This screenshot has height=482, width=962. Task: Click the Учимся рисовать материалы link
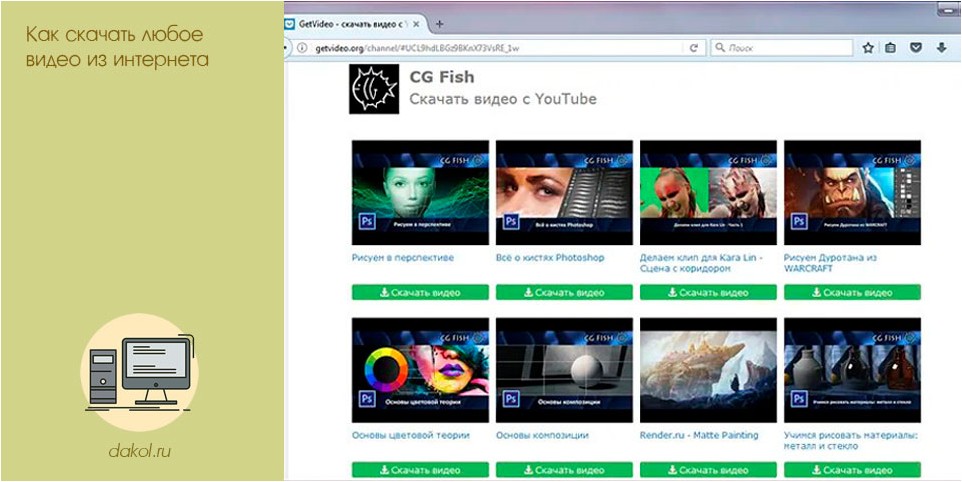[x=851, y=440]
